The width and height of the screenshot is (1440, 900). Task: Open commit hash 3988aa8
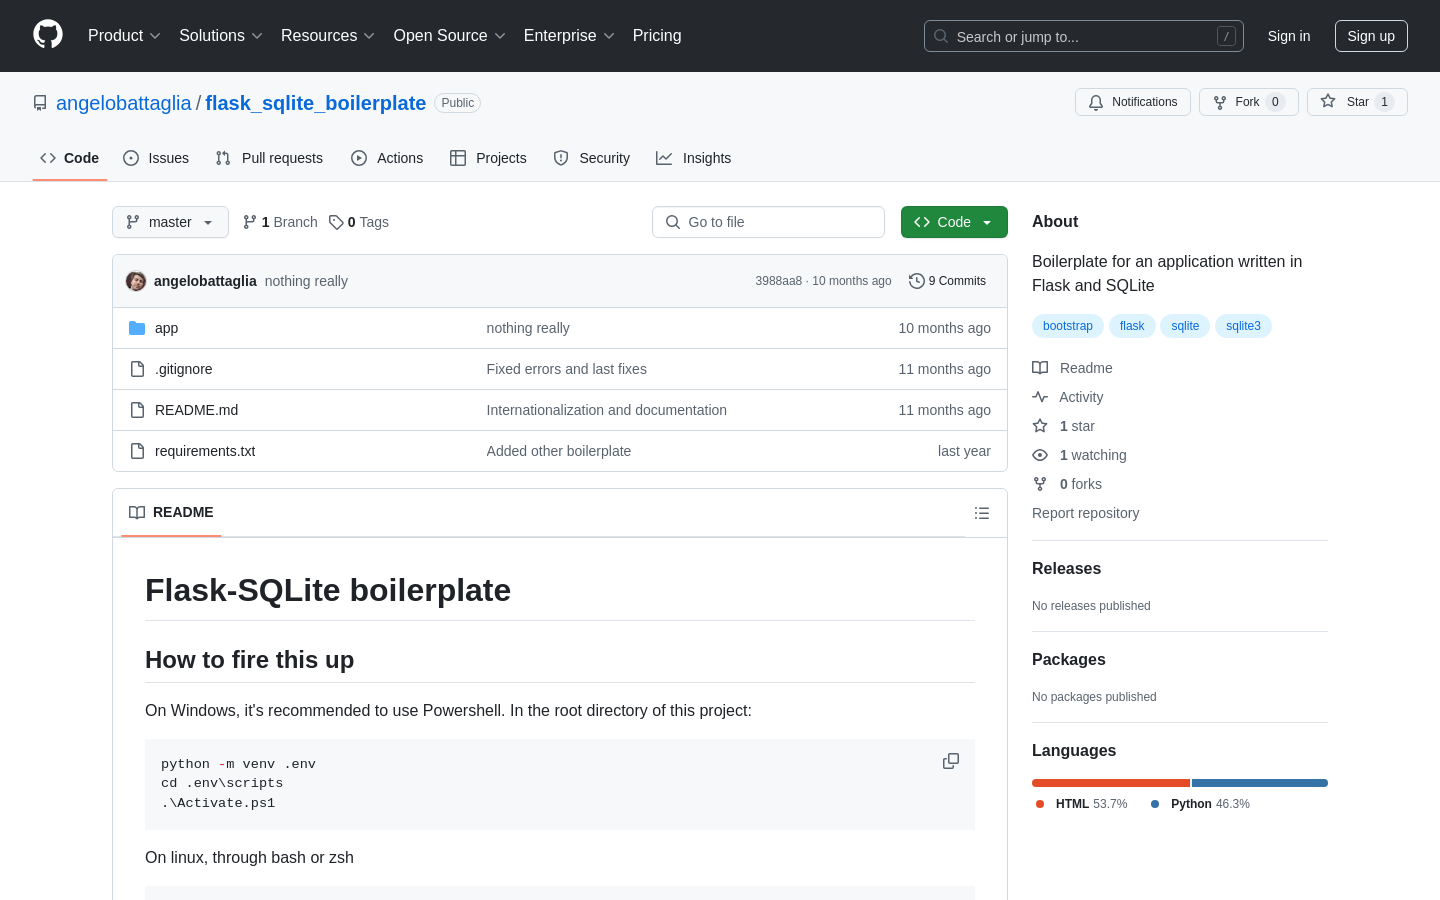pos(779,281)
